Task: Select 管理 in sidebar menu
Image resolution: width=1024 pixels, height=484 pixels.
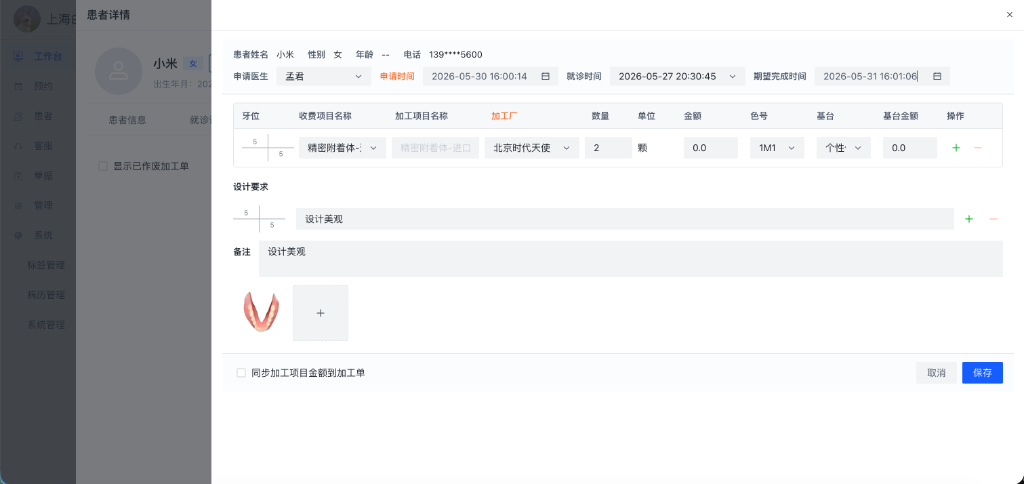Action: click(43, 205)
